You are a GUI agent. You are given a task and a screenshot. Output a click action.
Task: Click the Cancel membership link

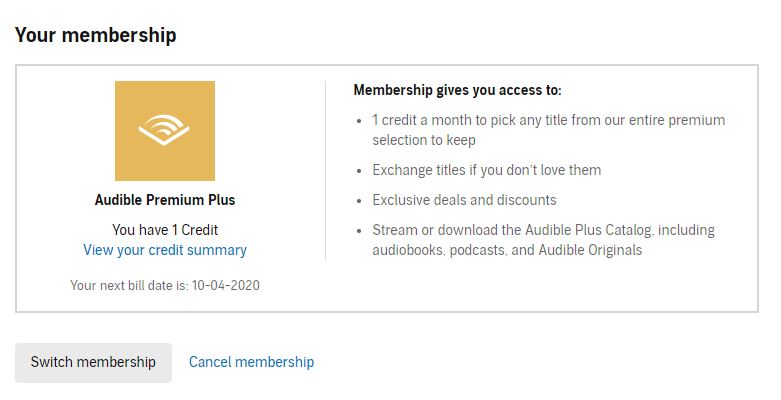point(251,362)
